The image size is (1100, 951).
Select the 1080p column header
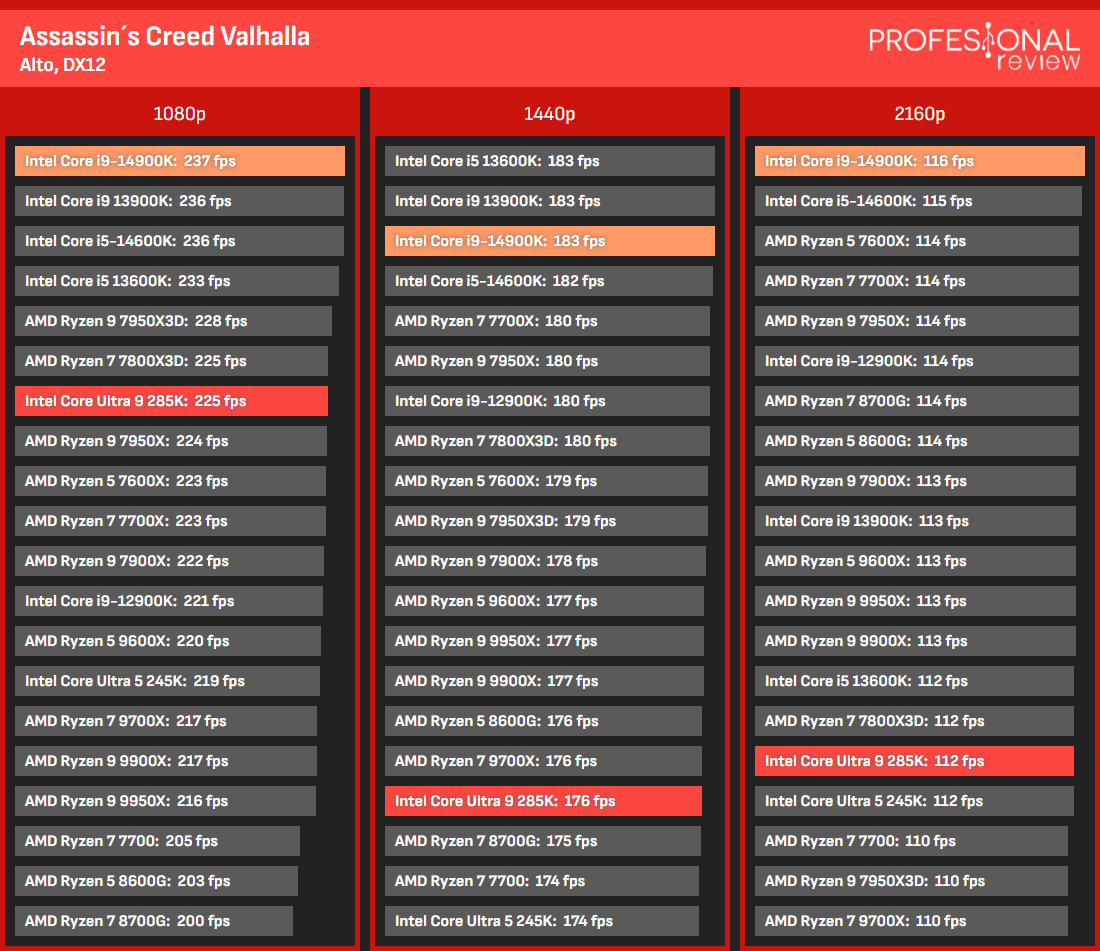click(180, 114)
